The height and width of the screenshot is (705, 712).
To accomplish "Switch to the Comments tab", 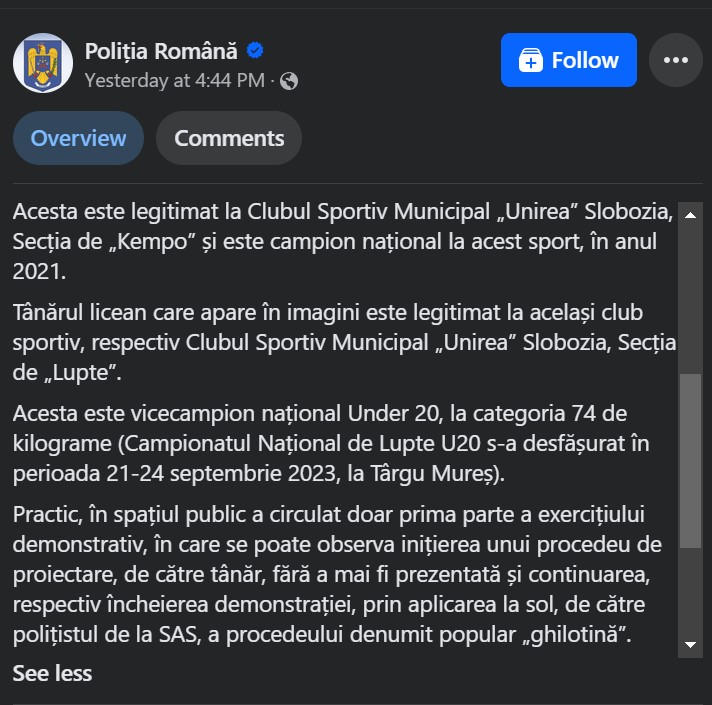I will (x=229, y=138).
